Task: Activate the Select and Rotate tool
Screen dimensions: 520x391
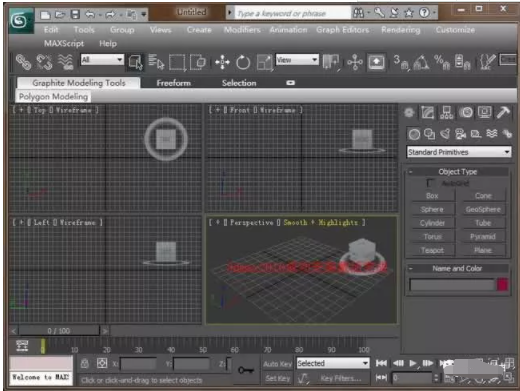Action: (x=243, y=62)
